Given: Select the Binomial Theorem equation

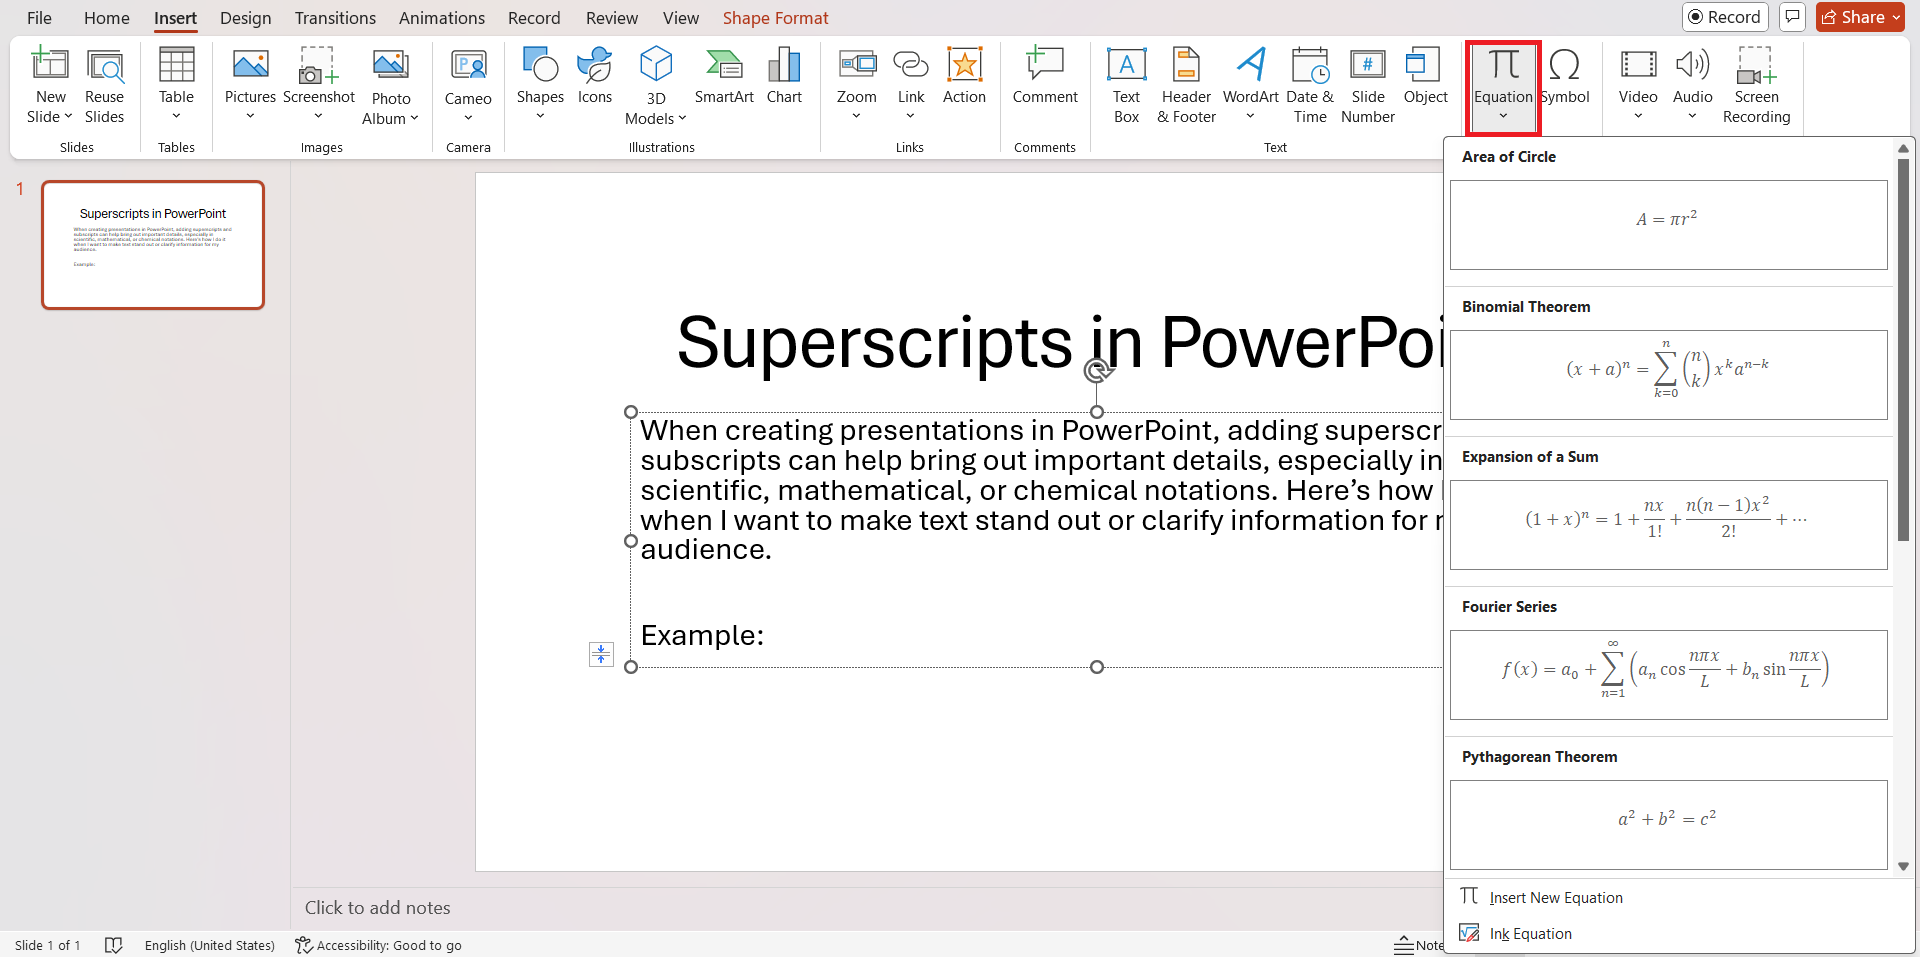Looking at the screenshot, I should (x=1668, y=375).
